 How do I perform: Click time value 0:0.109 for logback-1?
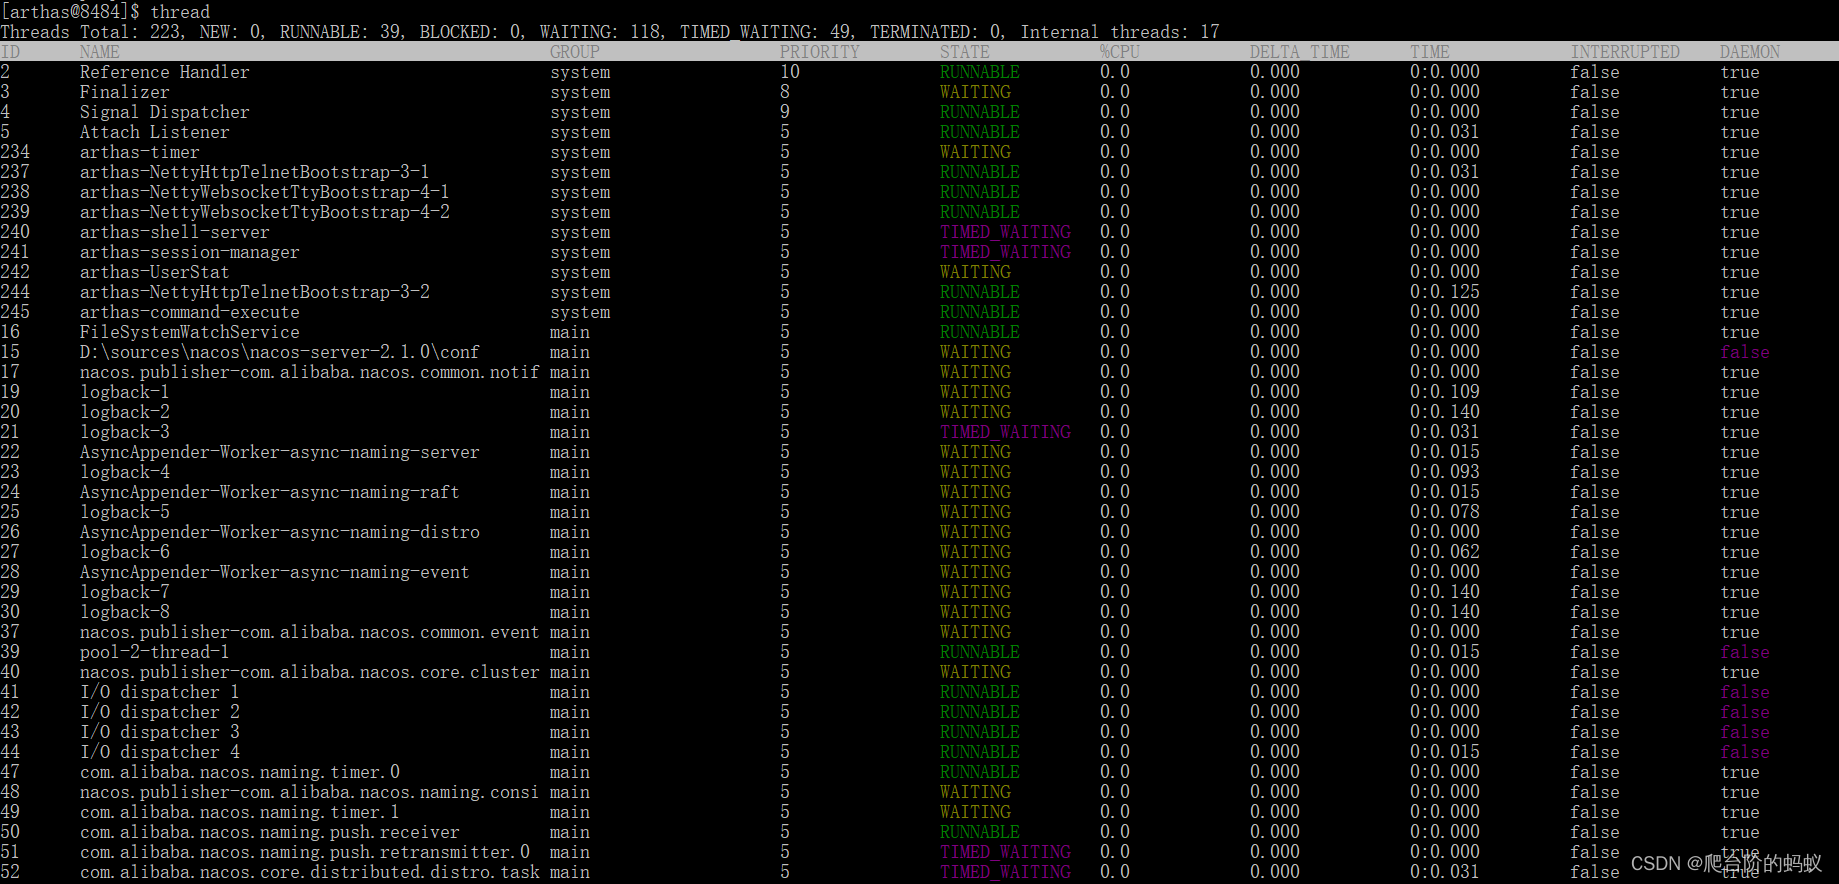click(1445, 392)
